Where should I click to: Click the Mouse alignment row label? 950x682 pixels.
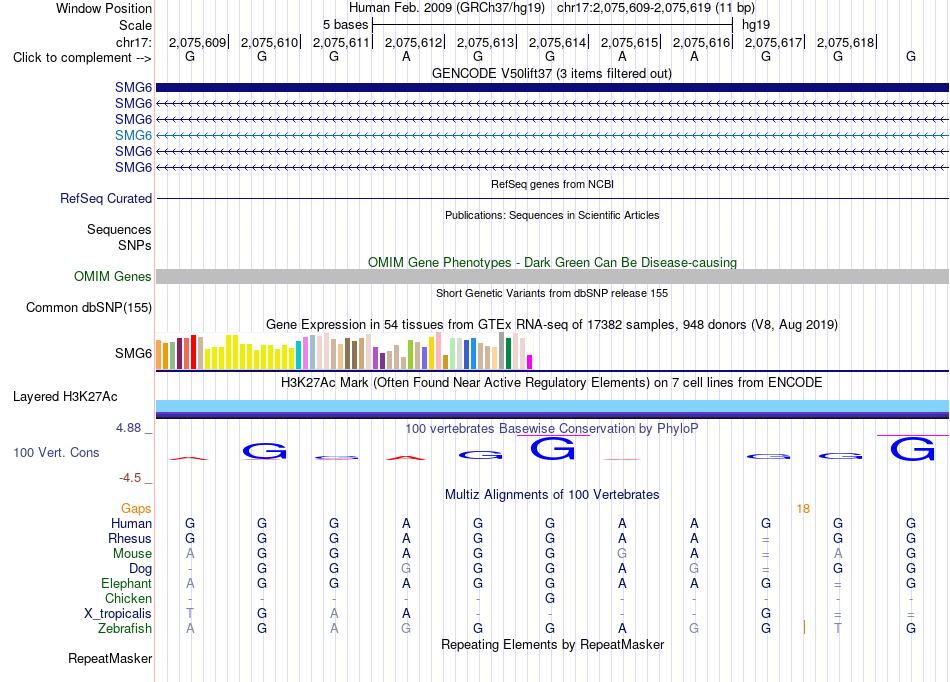click(132, 553)
